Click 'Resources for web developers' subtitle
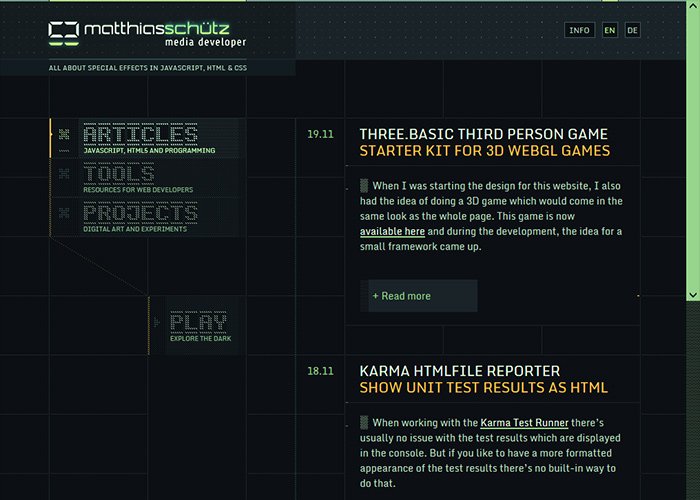The image size is (700, 500). pyautogui.click(x=138, y=190)
